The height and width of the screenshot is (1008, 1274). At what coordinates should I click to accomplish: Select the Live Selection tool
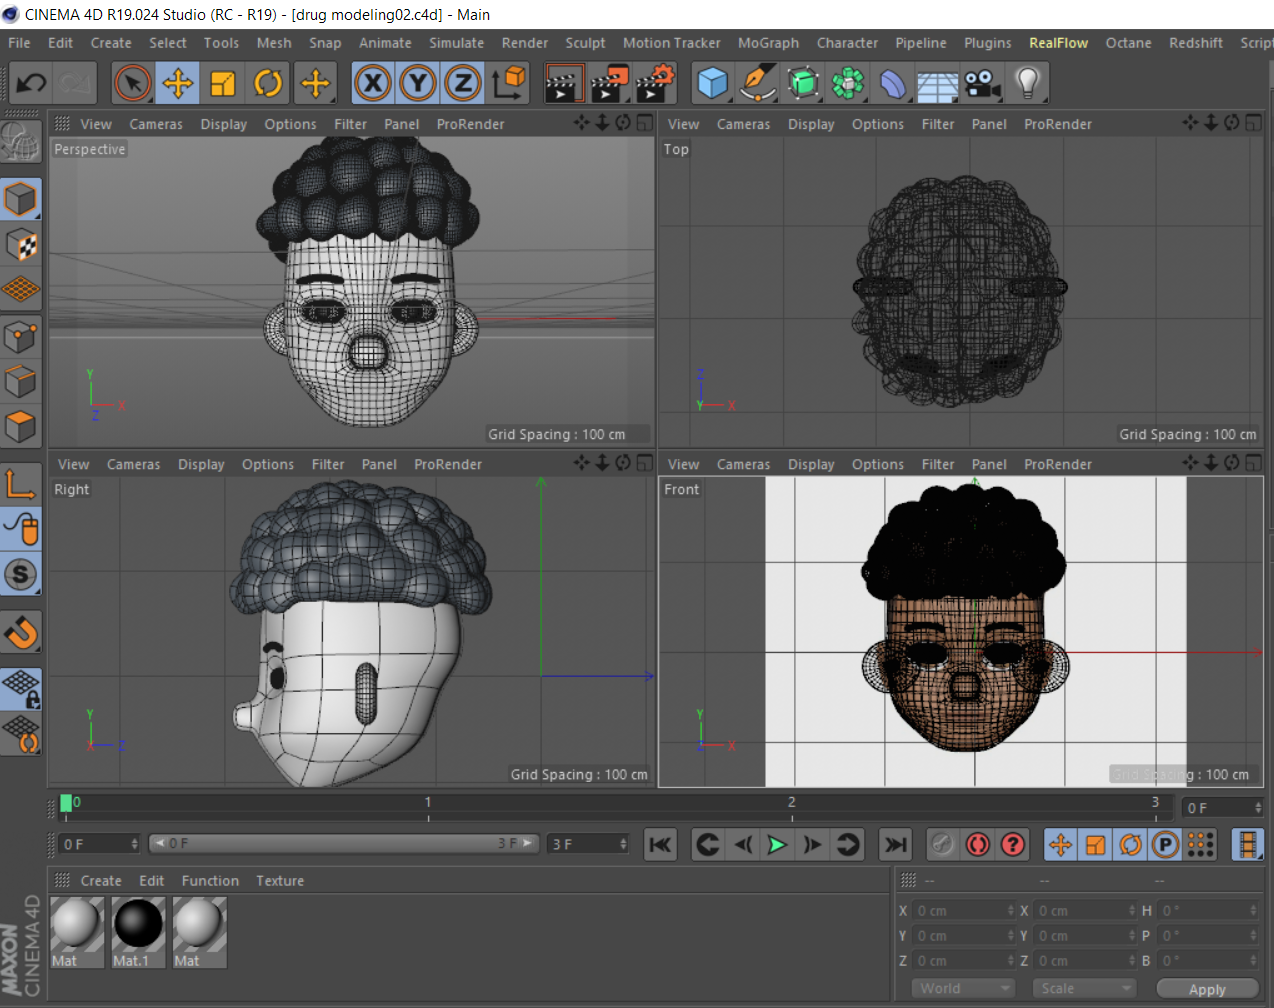132,83
